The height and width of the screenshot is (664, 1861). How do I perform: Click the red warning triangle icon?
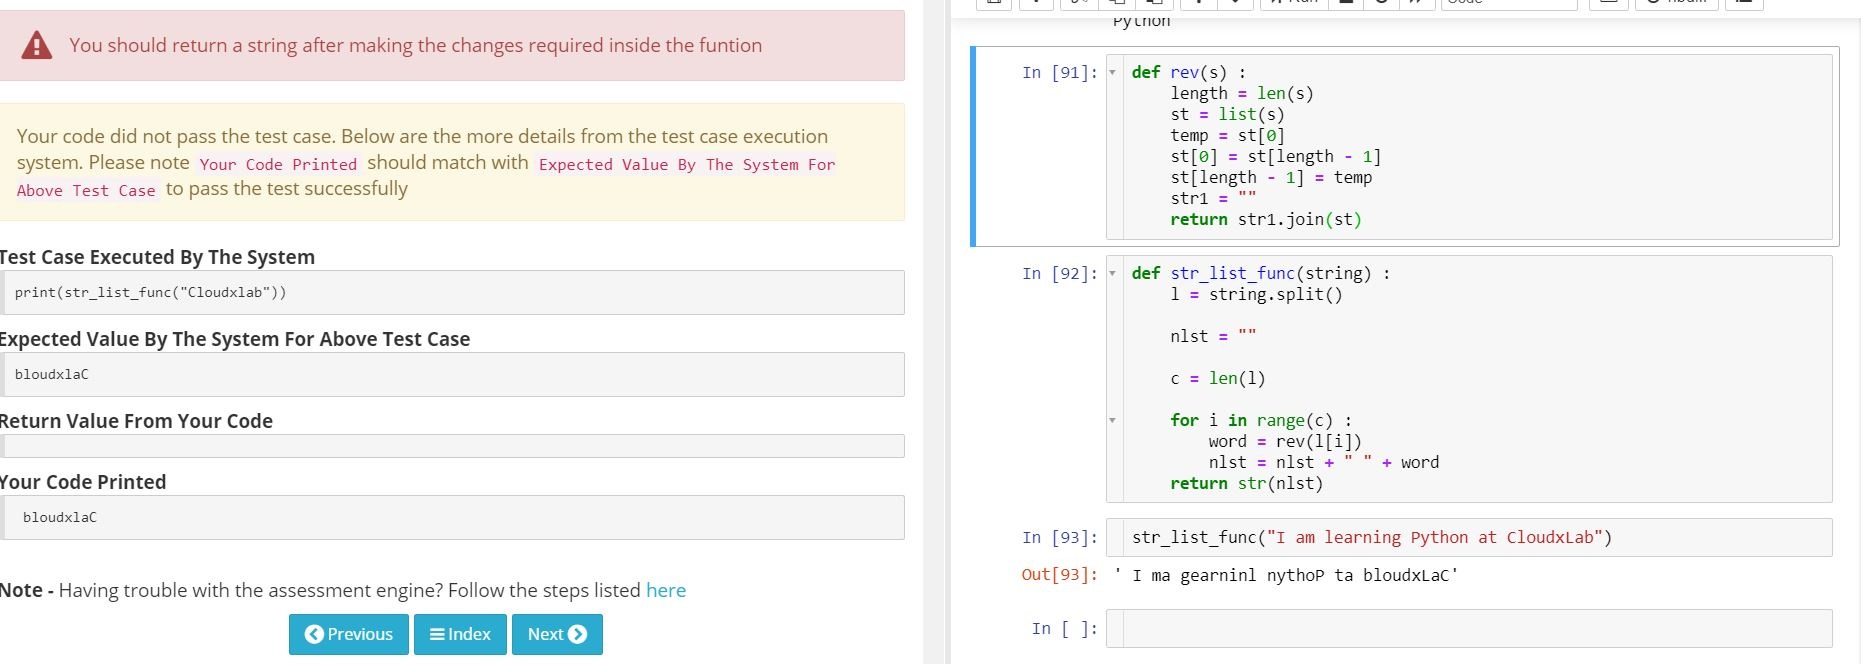(37, 45)
